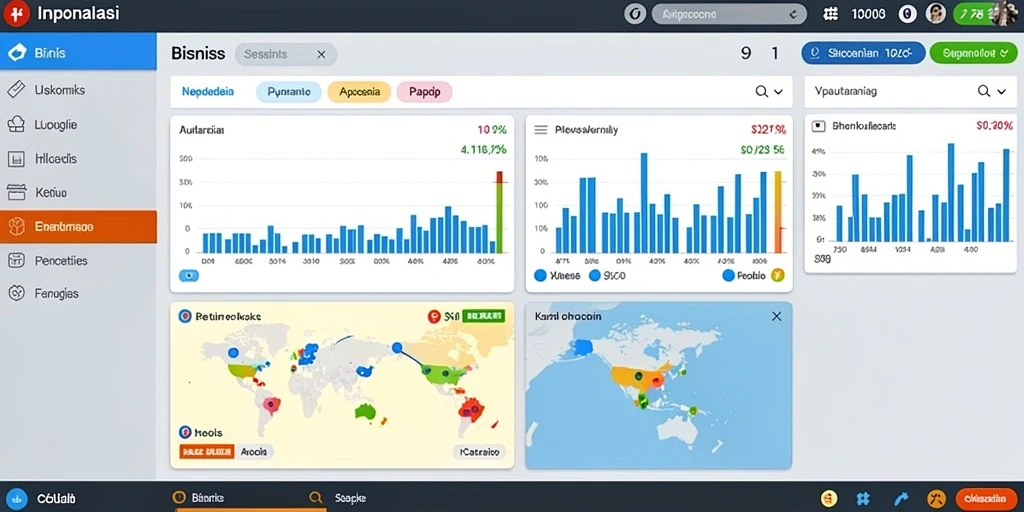
Task: Expand the chevron next to filter search icon
Action: pyautogui.click(x=778, y=92)
